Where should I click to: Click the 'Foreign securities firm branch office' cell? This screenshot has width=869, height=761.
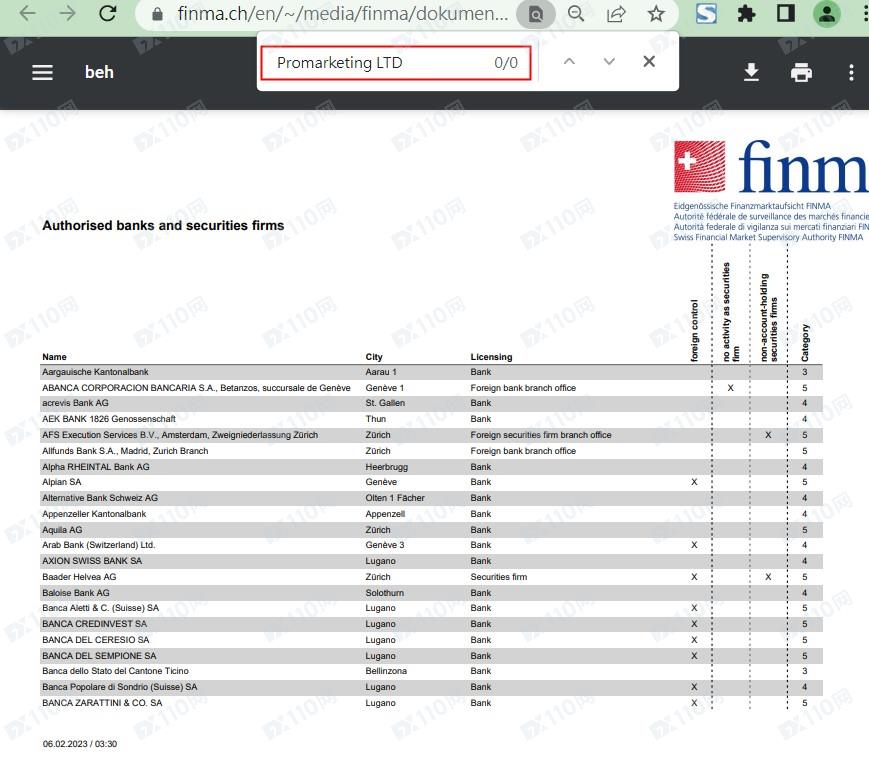(x=541, y=435)
